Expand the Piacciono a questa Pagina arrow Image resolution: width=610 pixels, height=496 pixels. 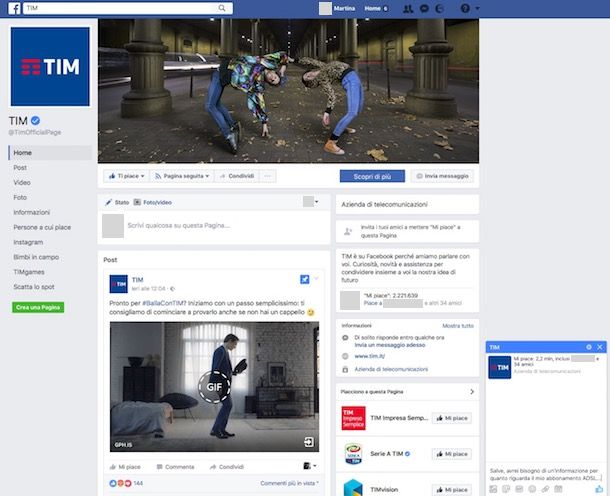(x=472, y=392)
